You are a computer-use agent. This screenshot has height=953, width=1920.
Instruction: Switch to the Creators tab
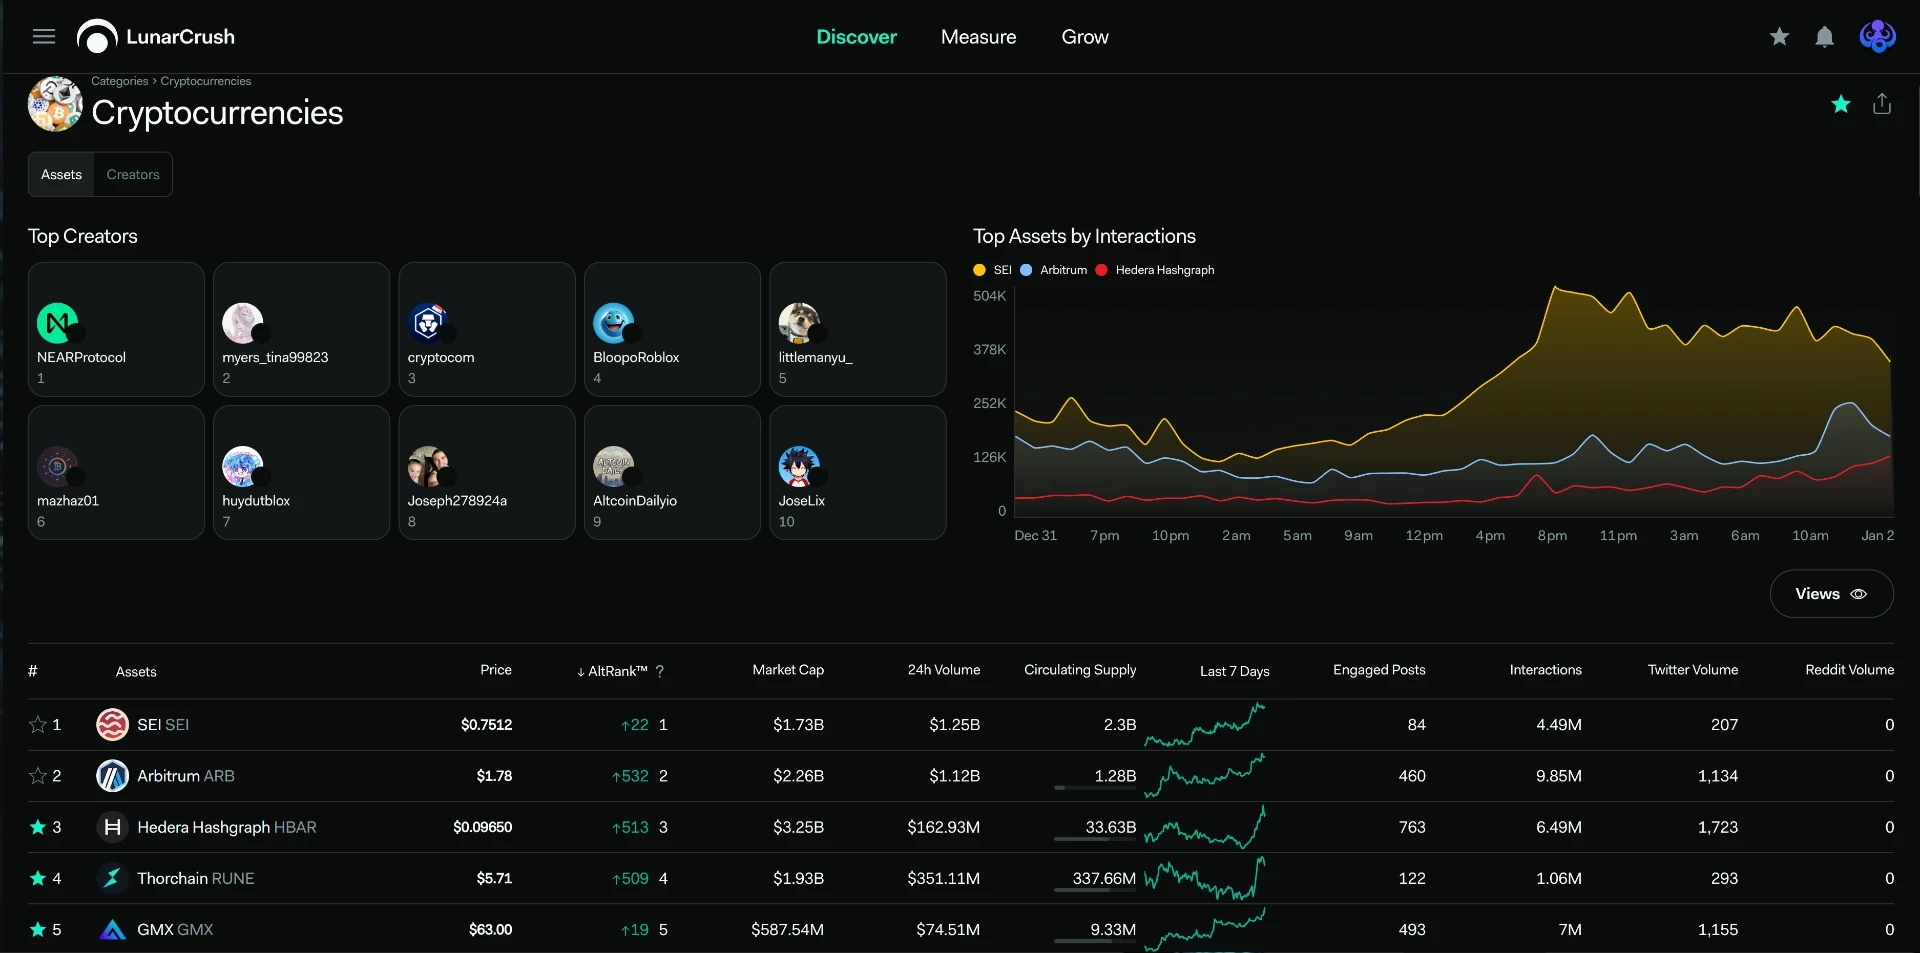point(133,174)
